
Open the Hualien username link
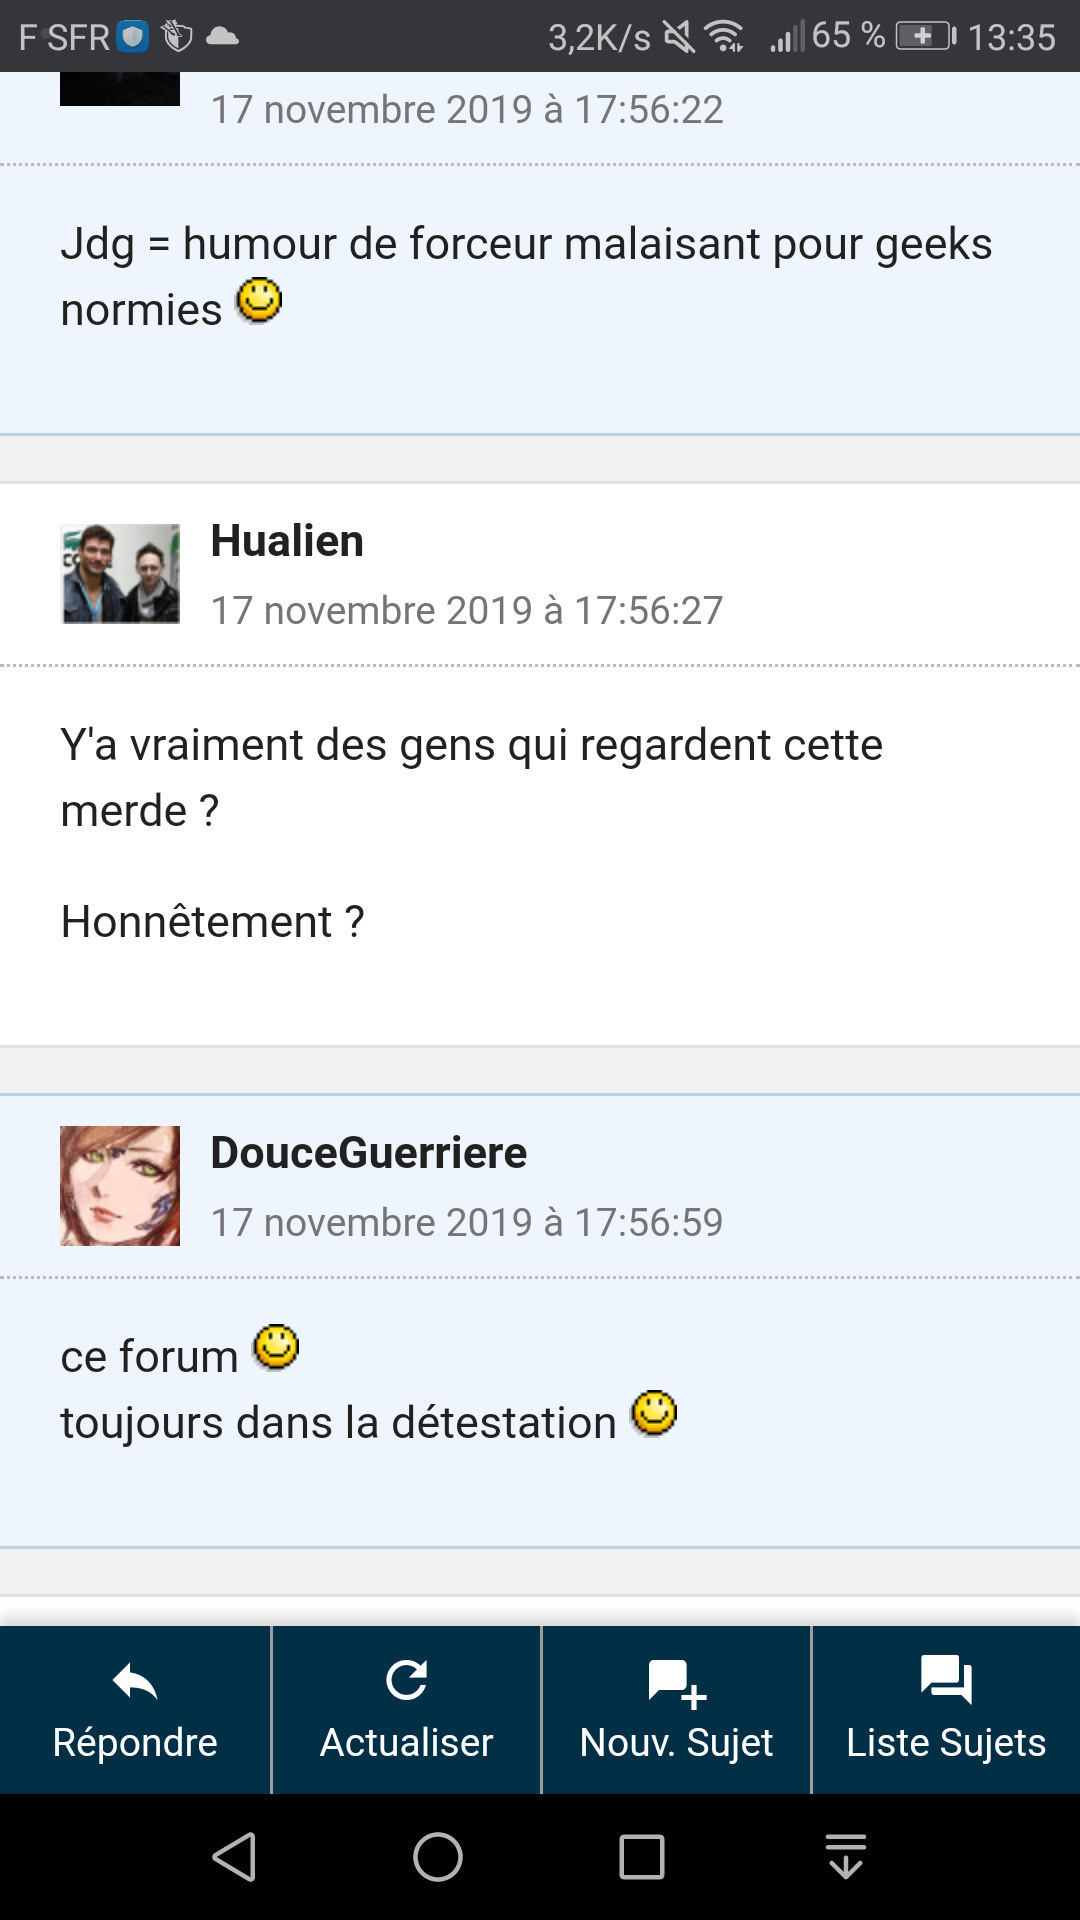point(287,541)
